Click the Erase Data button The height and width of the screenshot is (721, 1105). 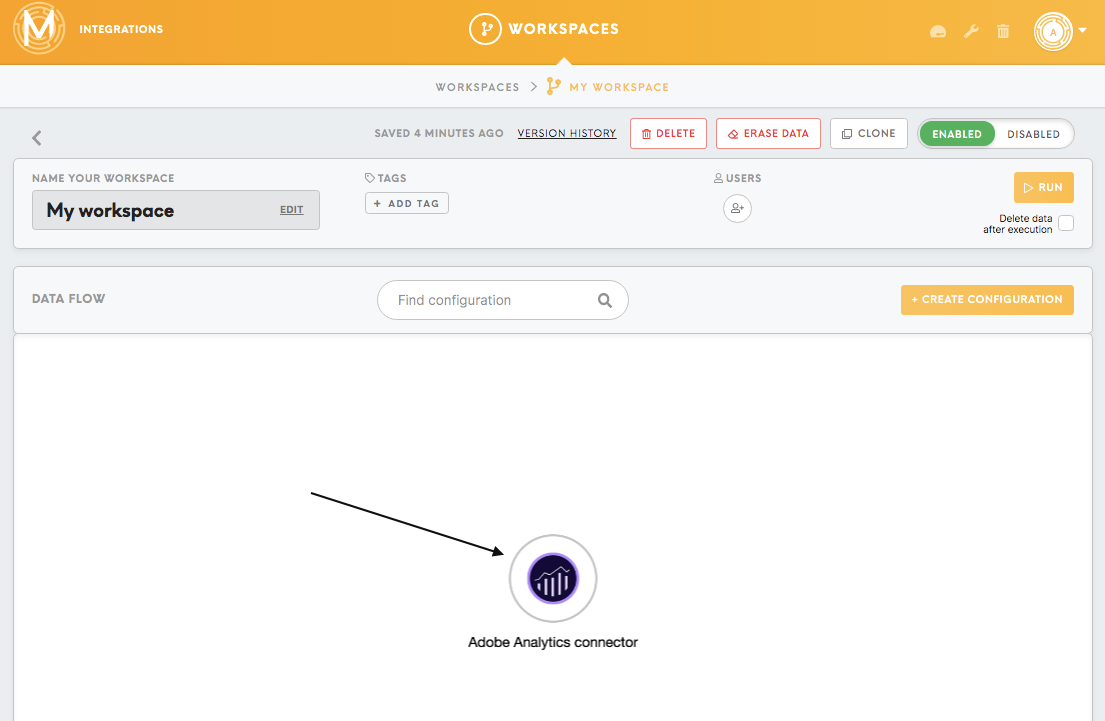tap(768, 133)
